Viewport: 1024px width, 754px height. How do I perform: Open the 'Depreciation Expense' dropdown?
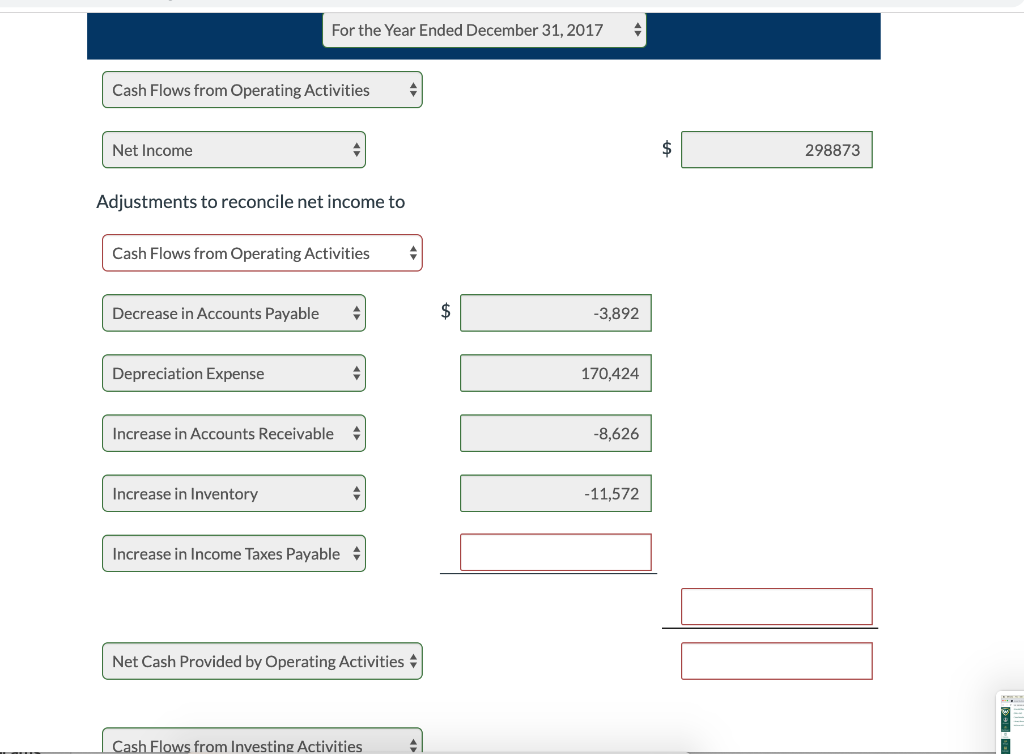pos(234,373)
